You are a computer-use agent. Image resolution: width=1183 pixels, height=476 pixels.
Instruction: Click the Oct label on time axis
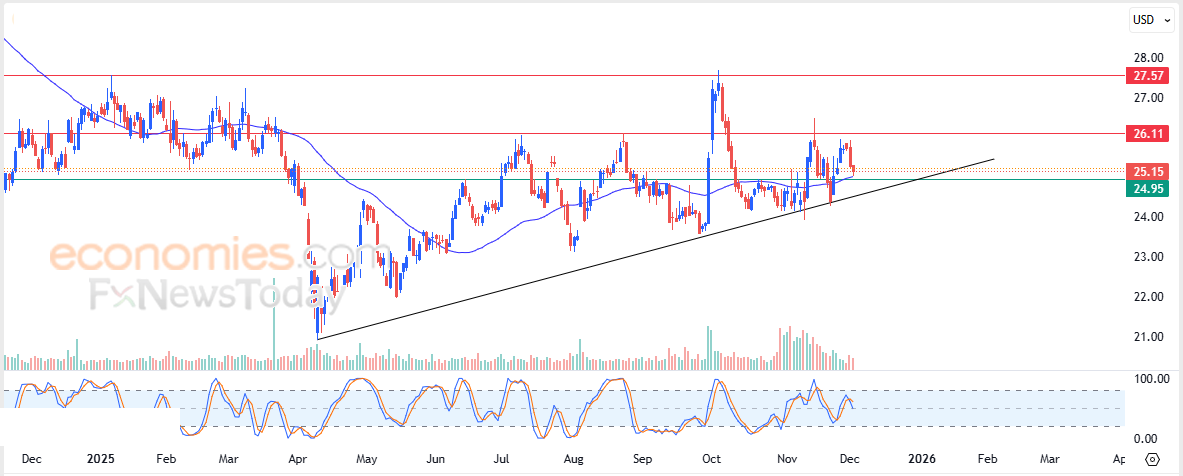tap(710, 459)
